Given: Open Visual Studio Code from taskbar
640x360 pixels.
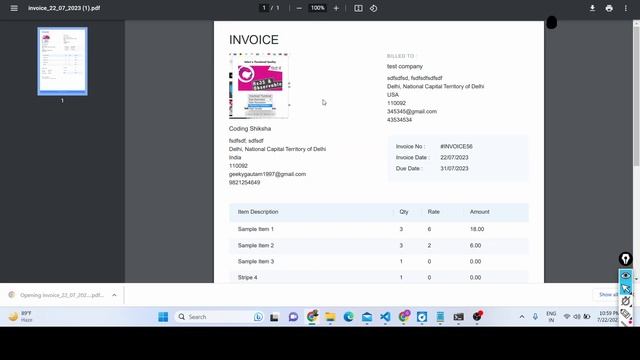Looking at the screenshot, I should pyautogui.click(x=385, y=317).
